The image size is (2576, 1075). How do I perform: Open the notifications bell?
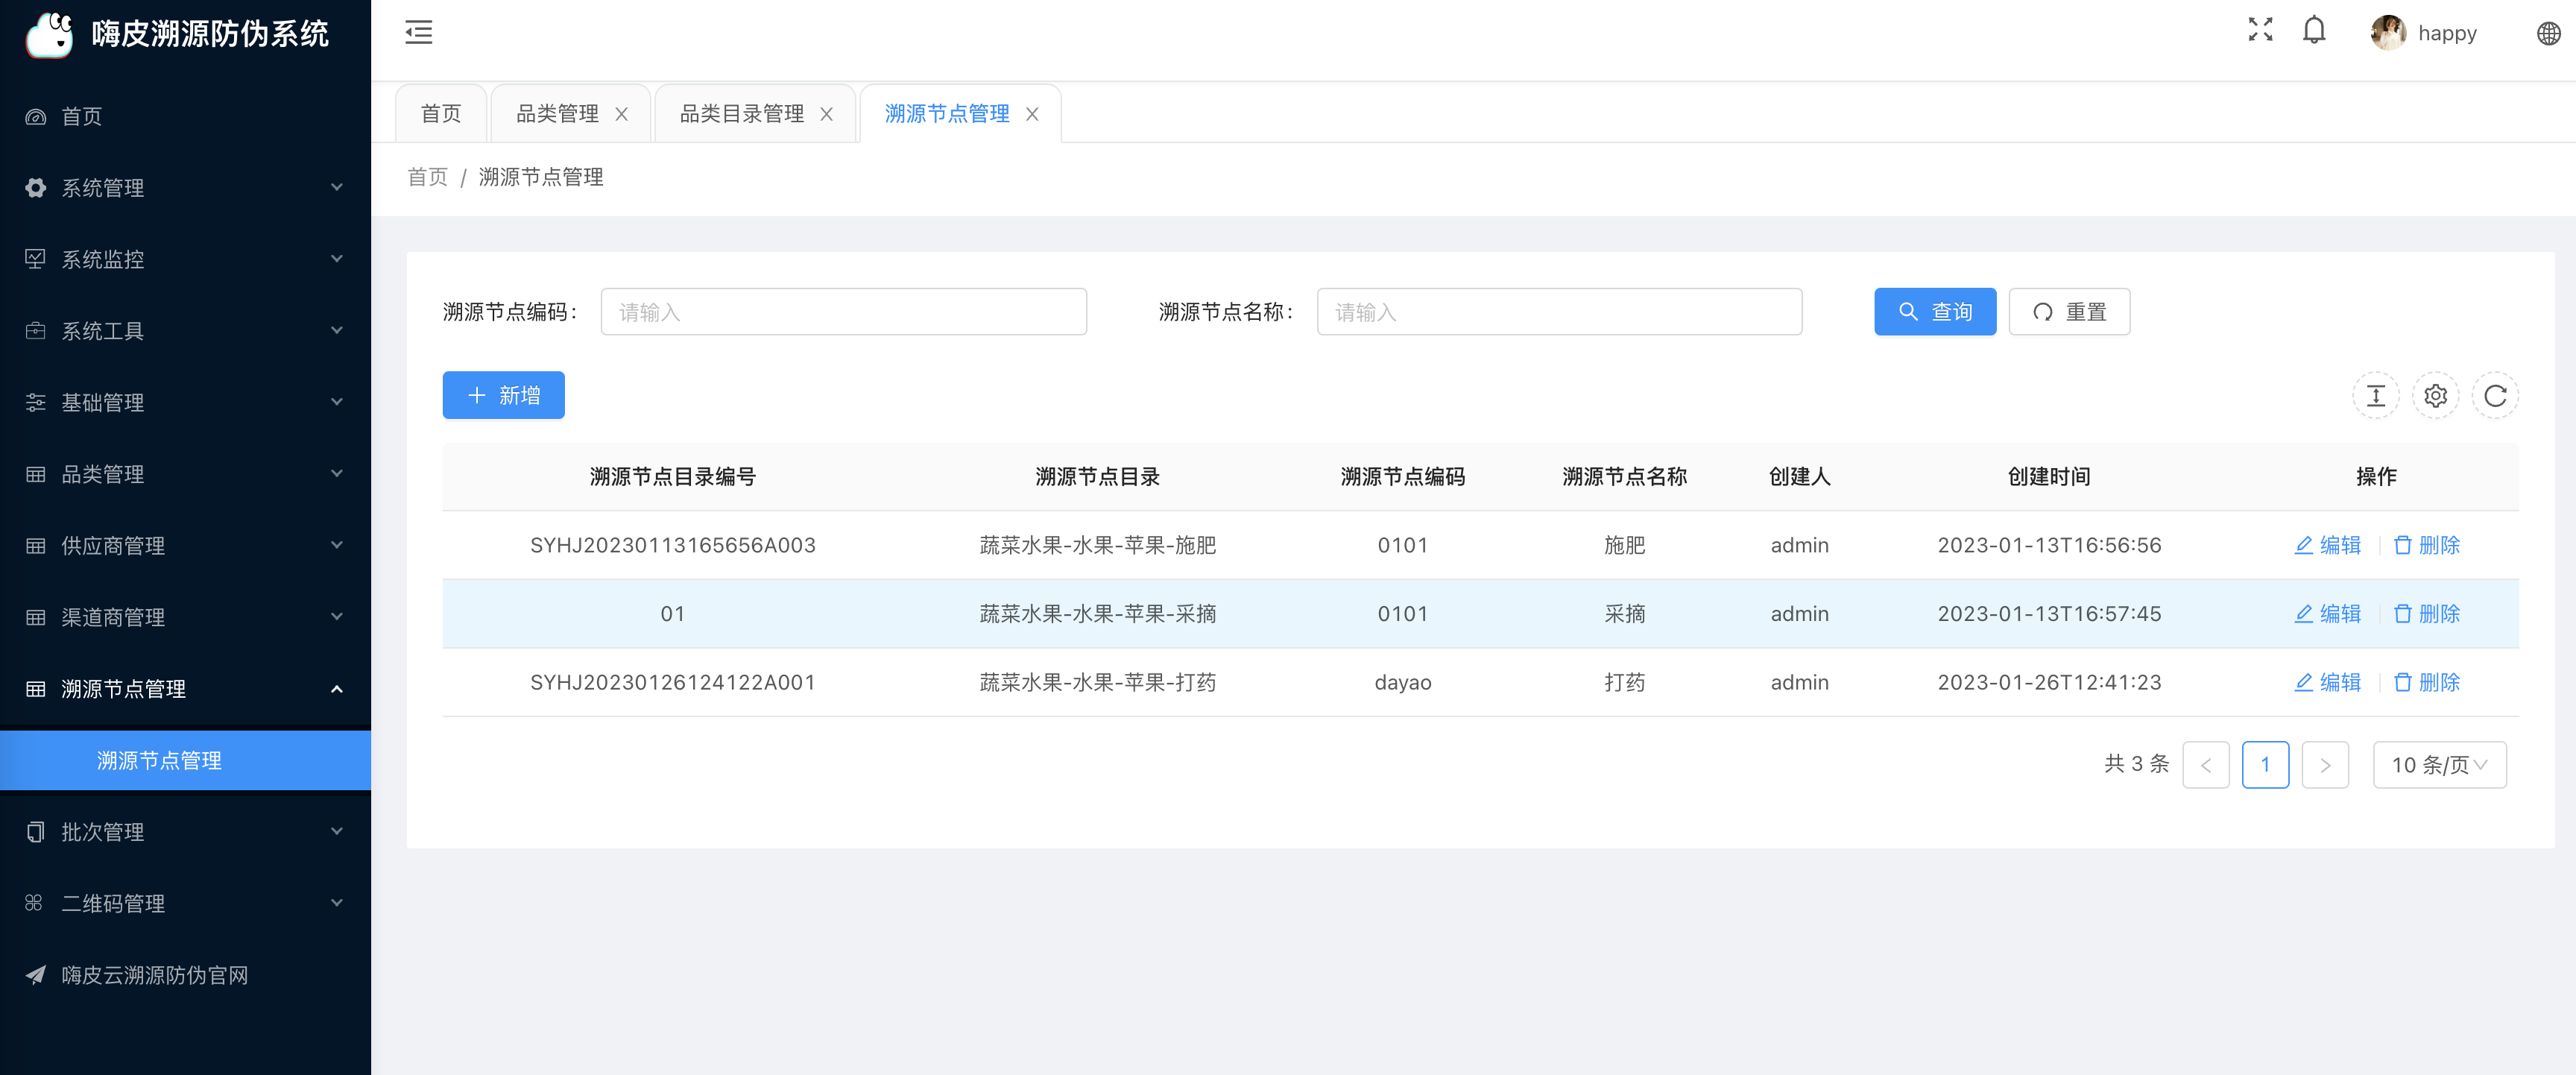click(x=2314, y=30)
